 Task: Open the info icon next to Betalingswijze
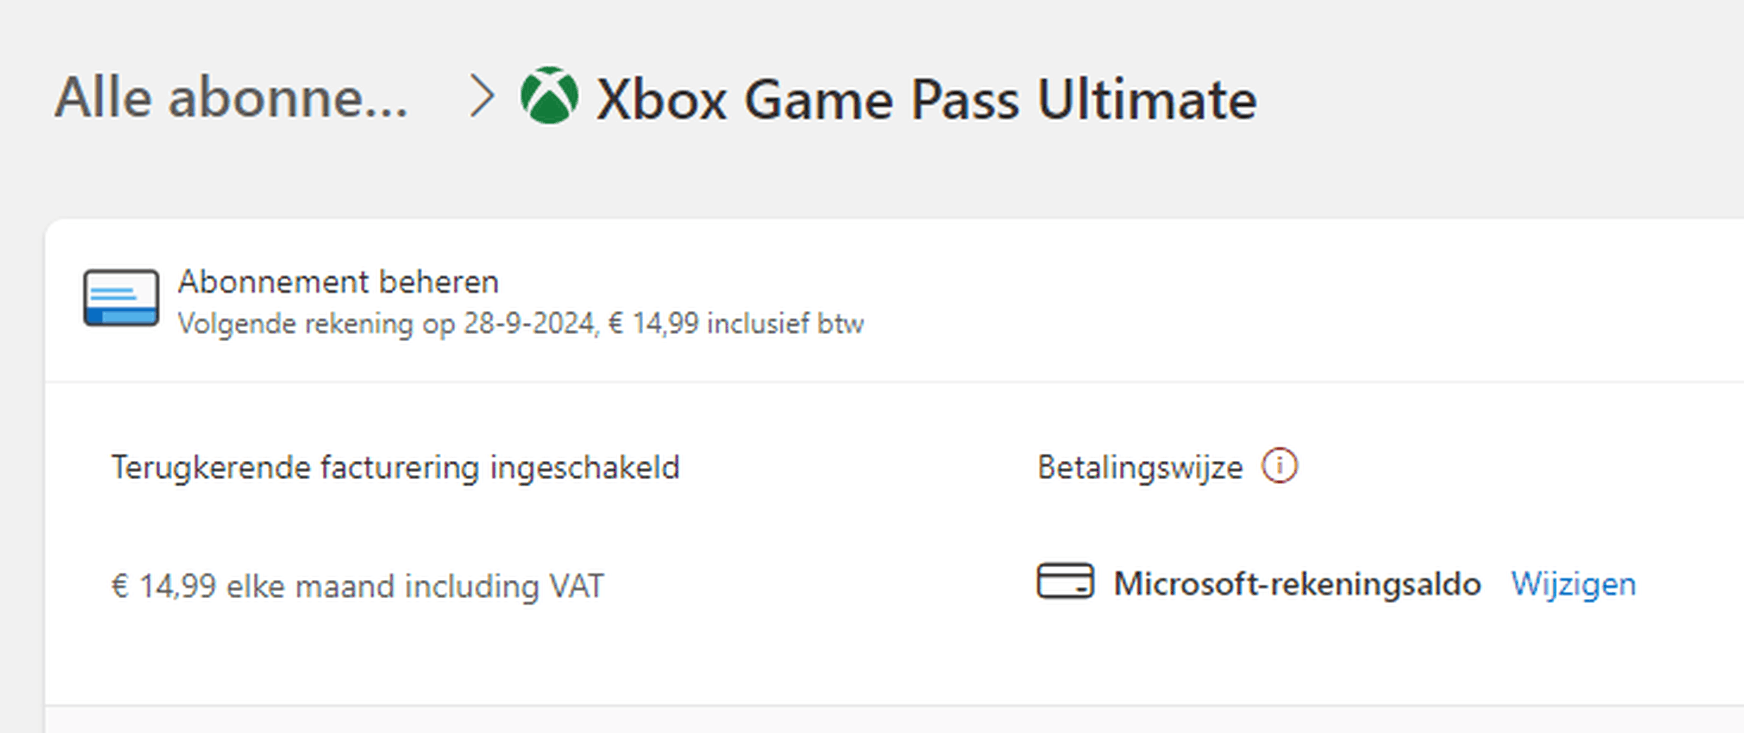(1279, 466)
